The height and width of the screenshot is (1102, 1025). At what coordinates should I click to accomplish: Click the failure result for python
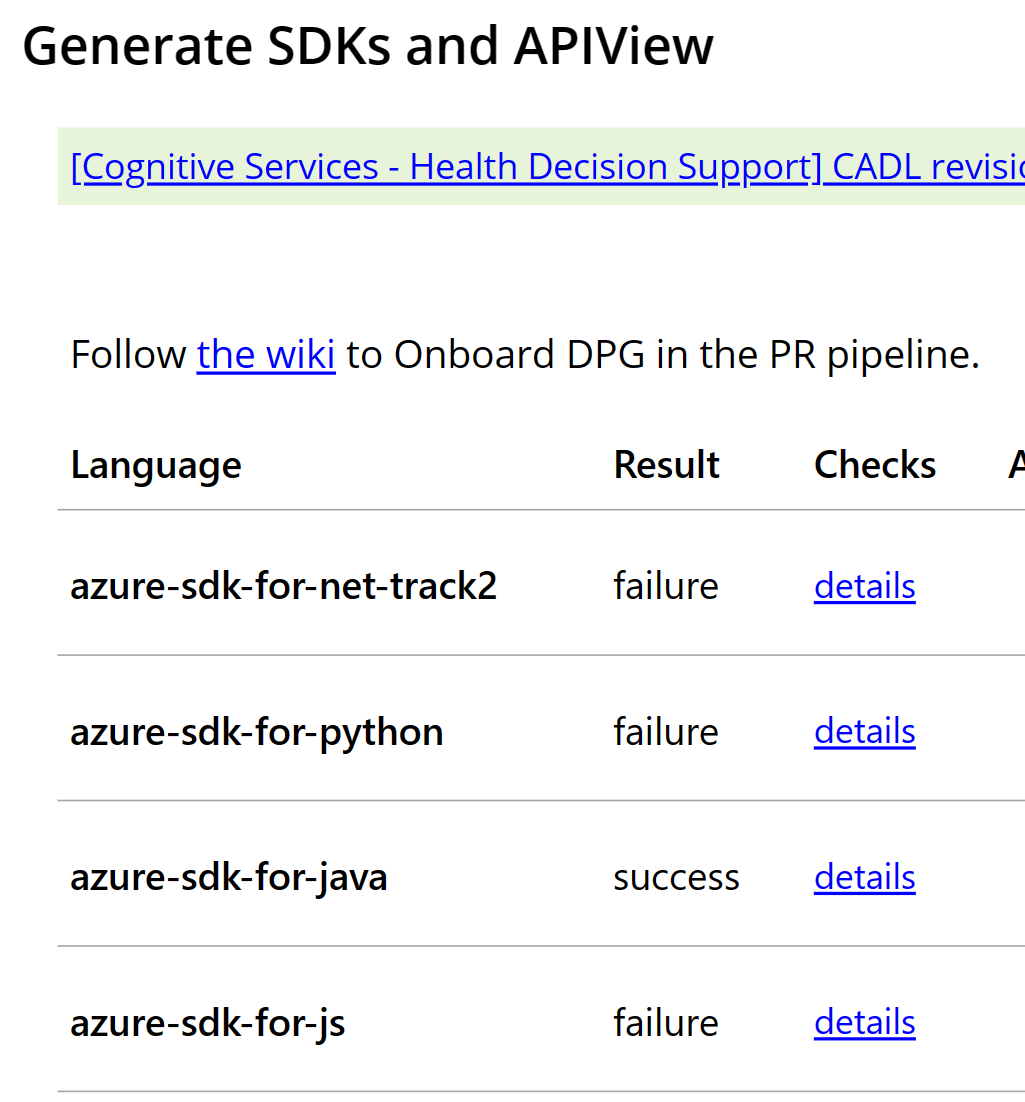pyautogui.click(x=666, y=731)
